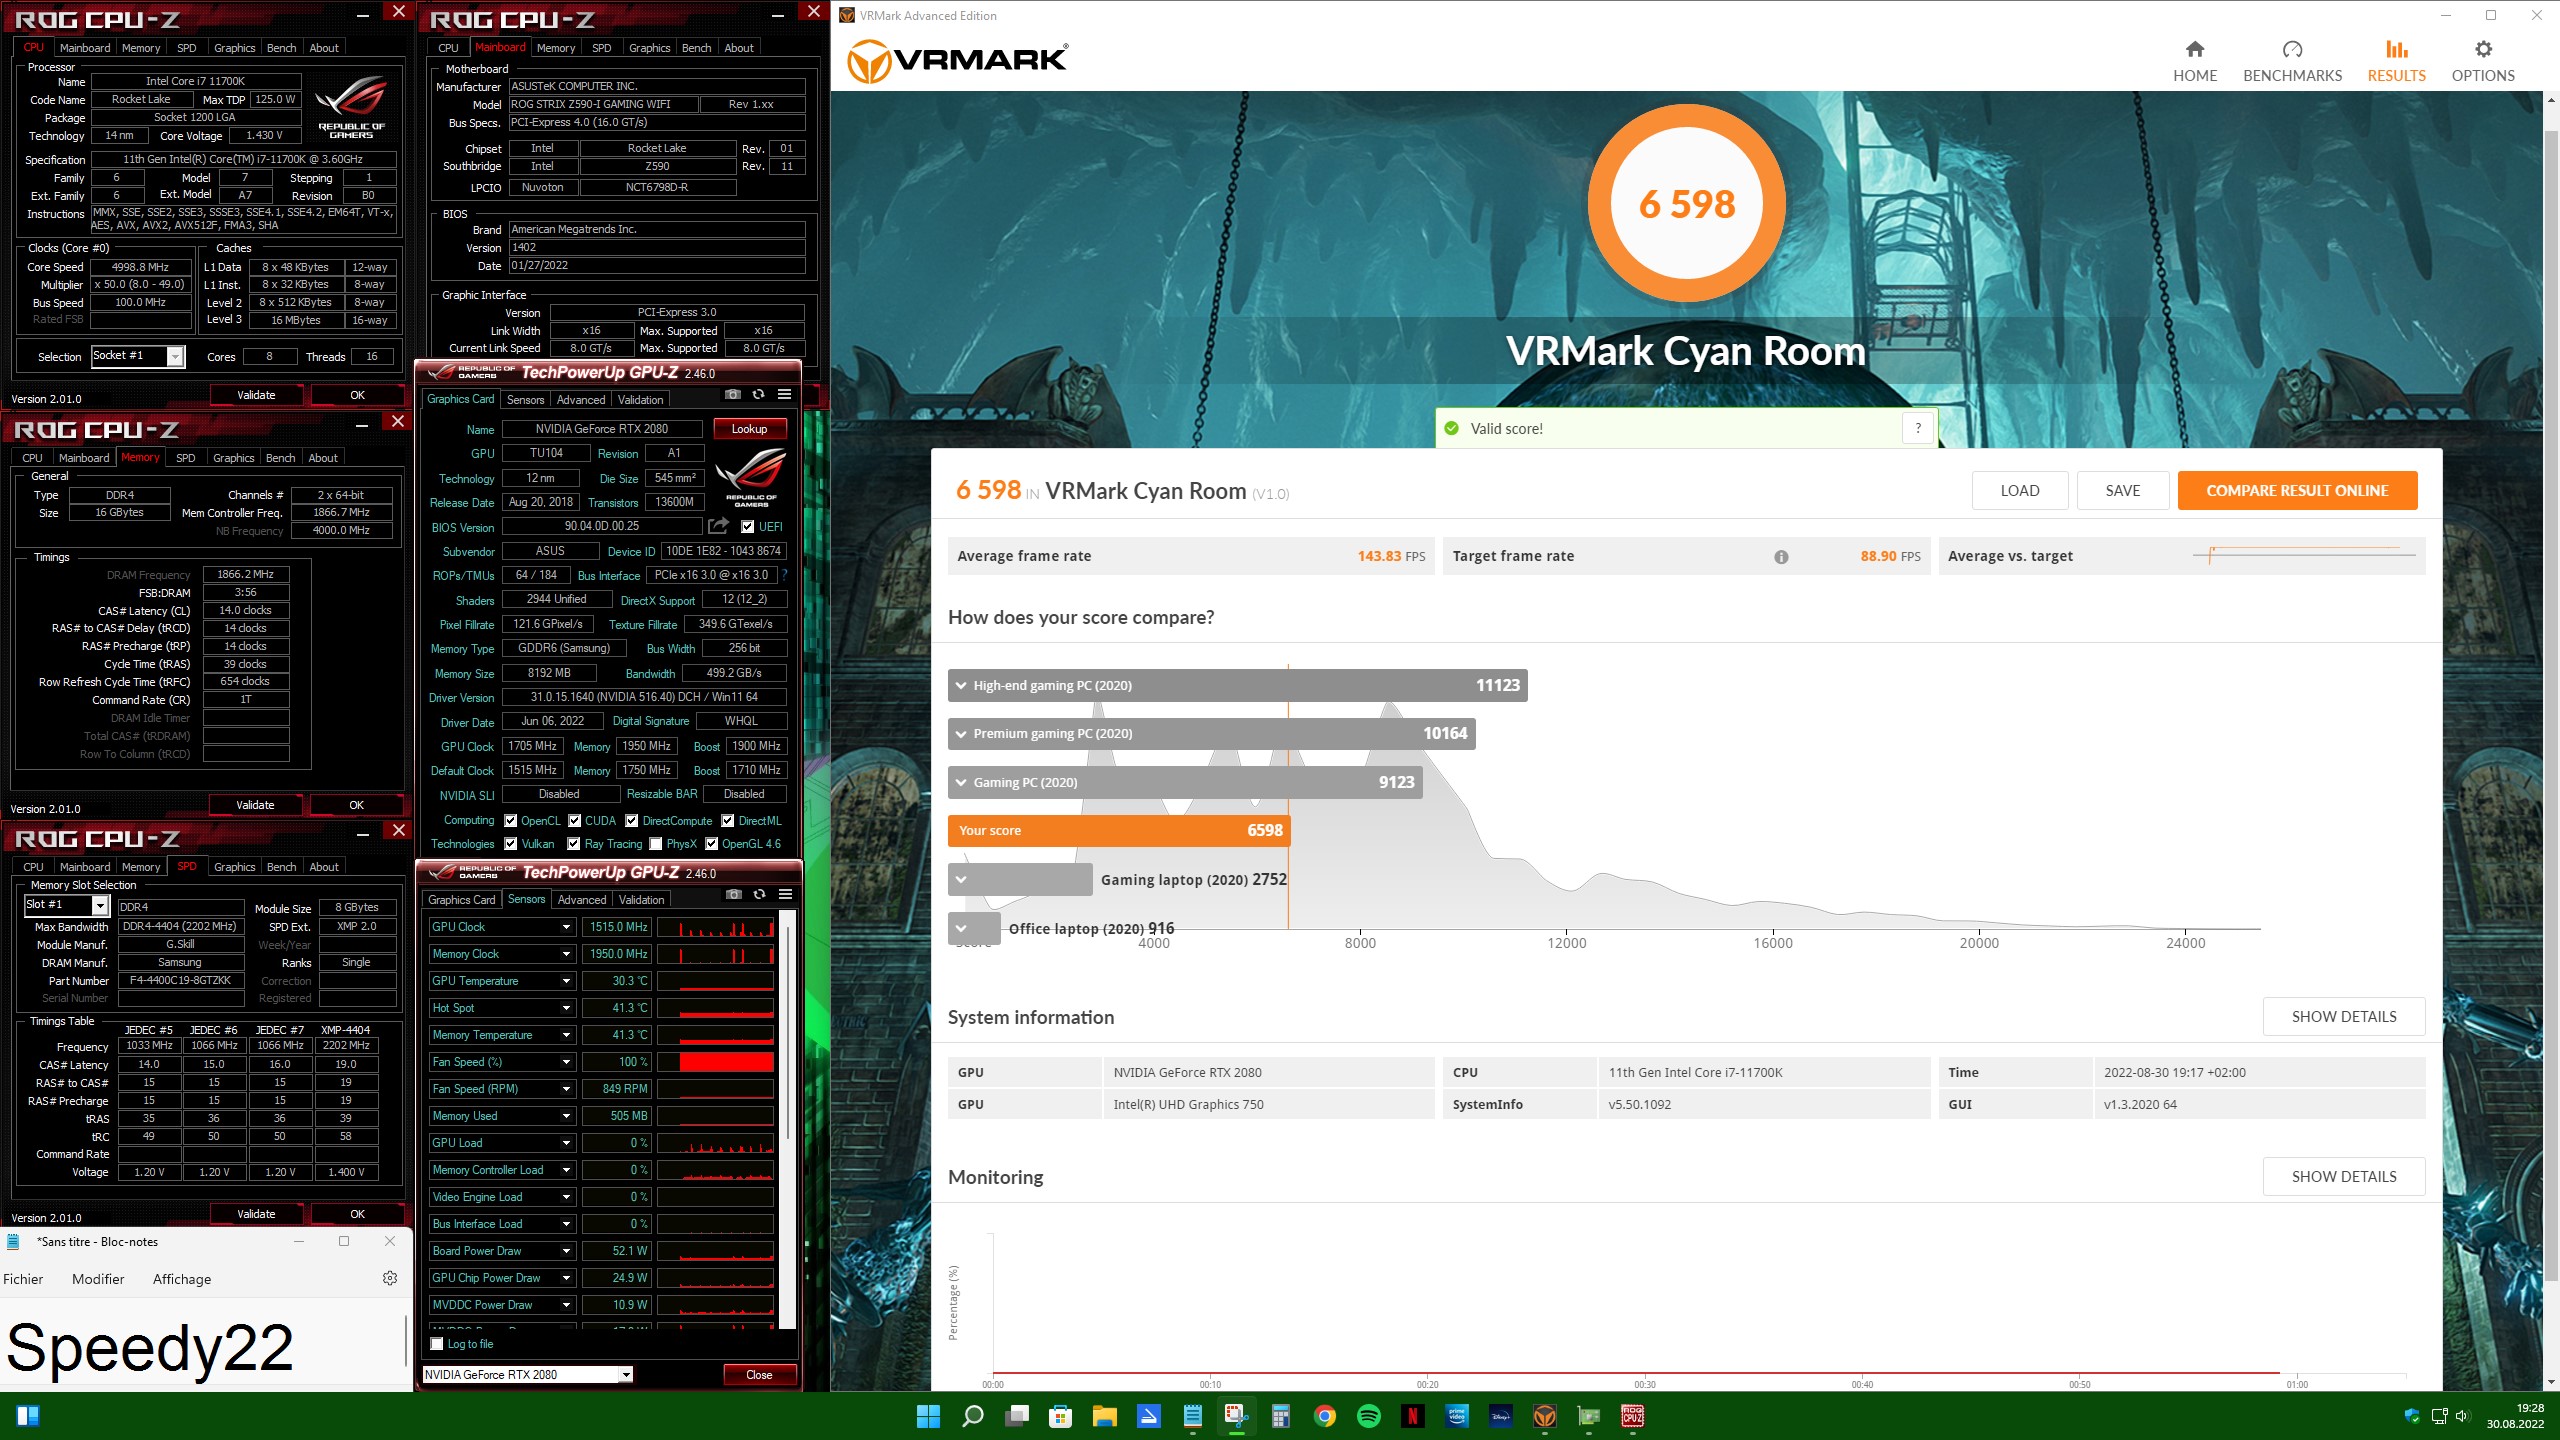Click the valid score help question mark
Image resolution: width=2560 pixels, height=1440 pixels.
point(1917,428)
